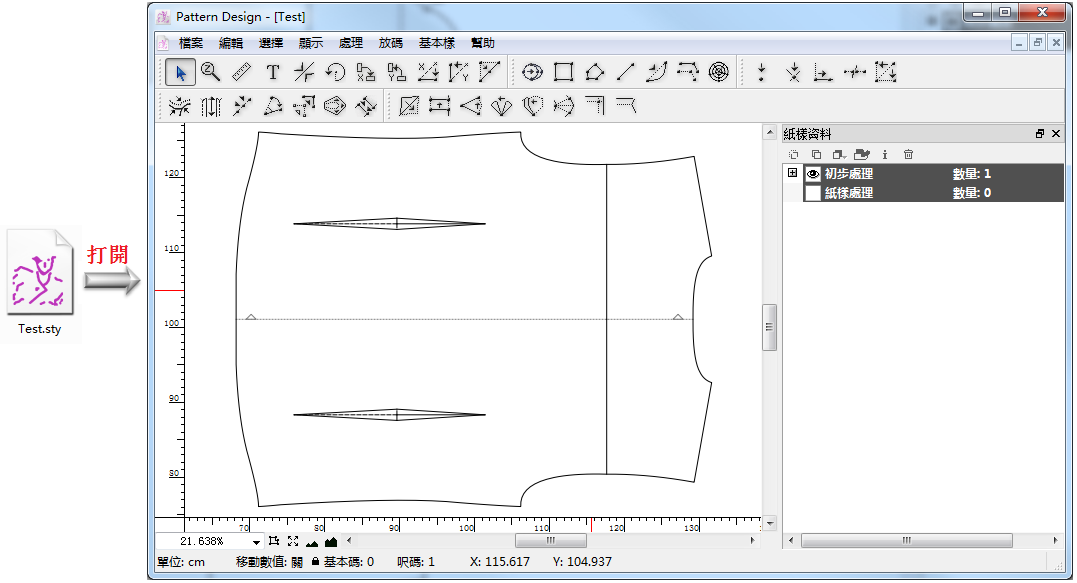The image size is (1077, 583).
Task: Open the 檔案 menu
Action: (x=191, y=43)
